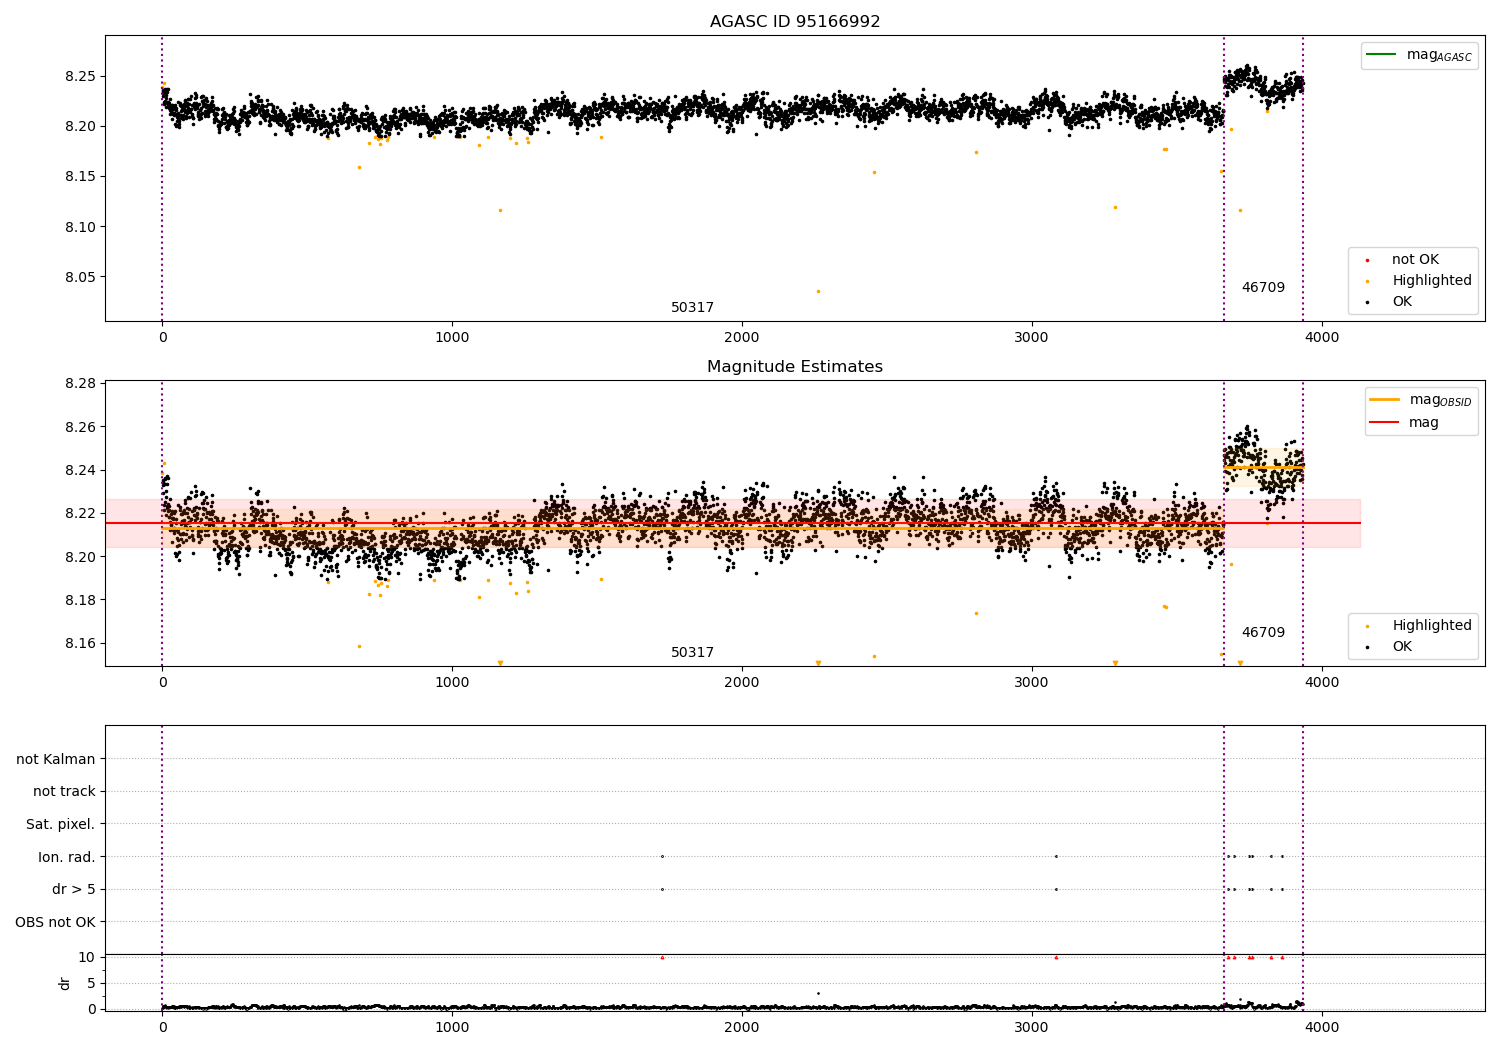
Task: Click the 'Ion. rad.' axis label
Action: [67, 857]
